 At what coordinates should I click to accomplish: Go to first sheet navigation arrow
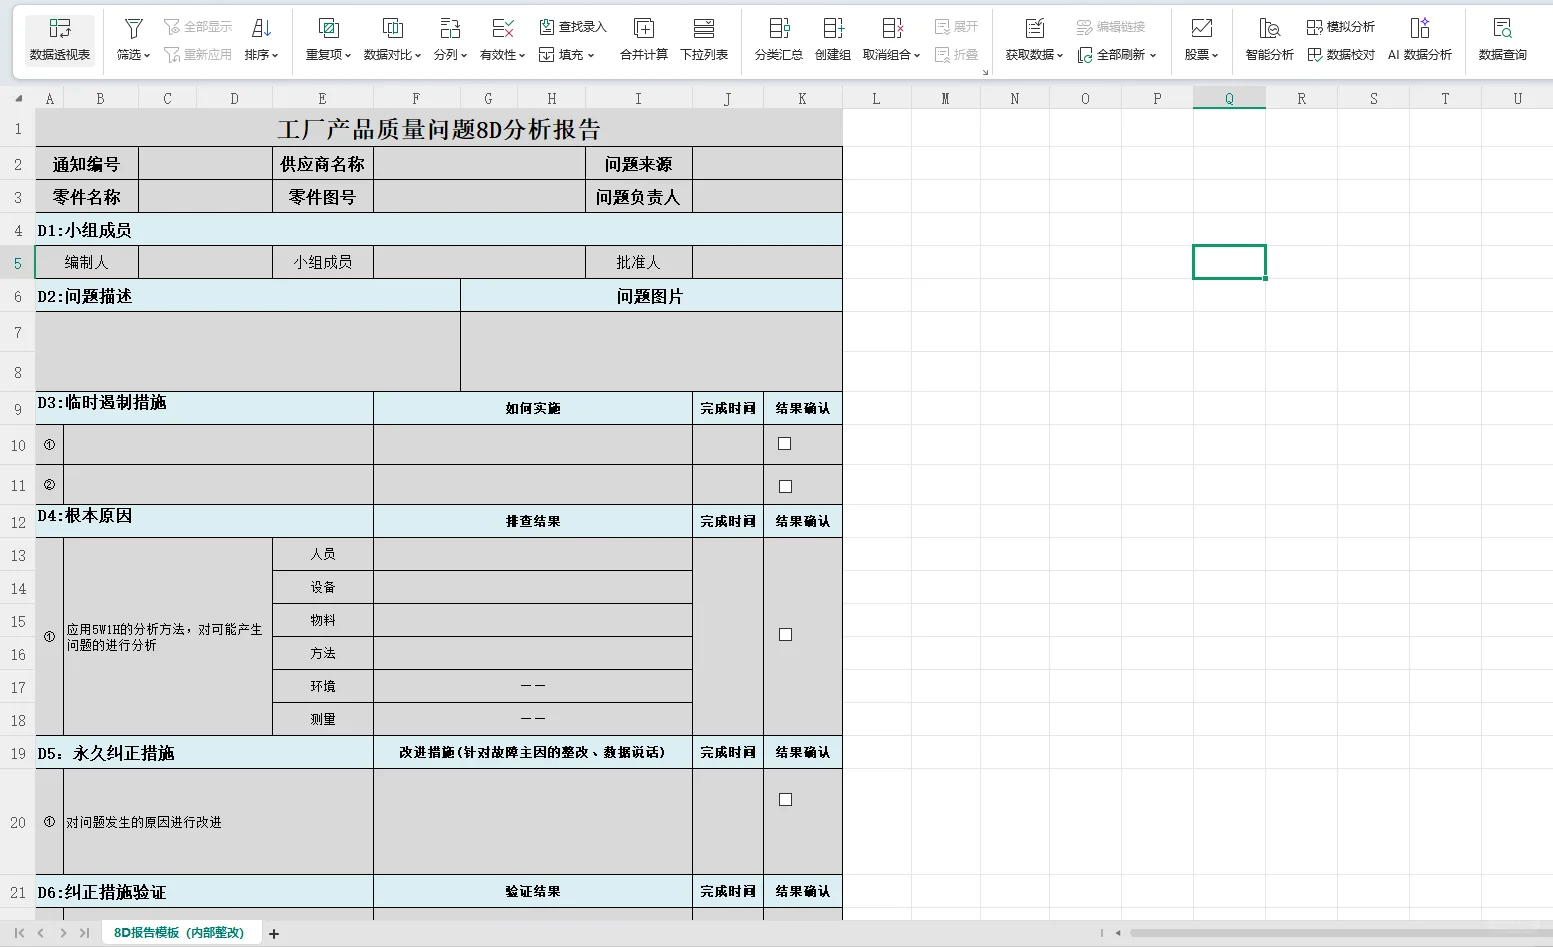click(x=19, y=933)
